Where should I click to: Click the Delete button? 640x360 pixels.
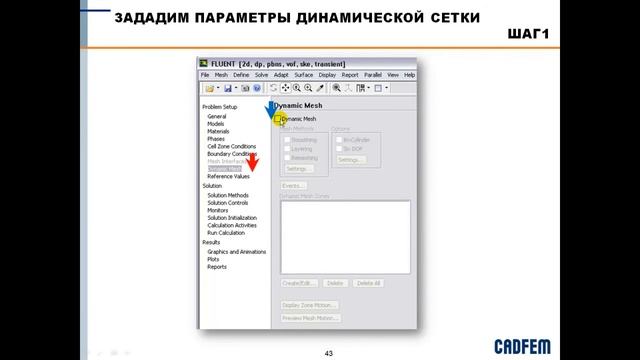coord(335,283)
